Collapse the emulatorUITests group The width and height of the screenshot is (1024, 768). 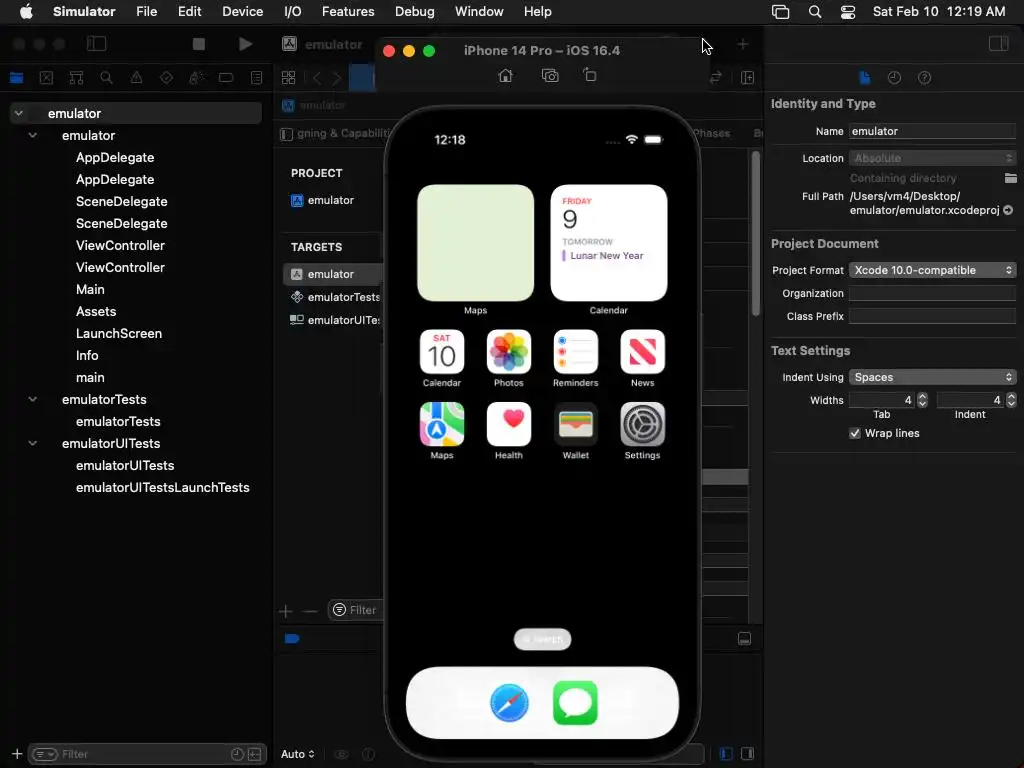pos(33,443)
